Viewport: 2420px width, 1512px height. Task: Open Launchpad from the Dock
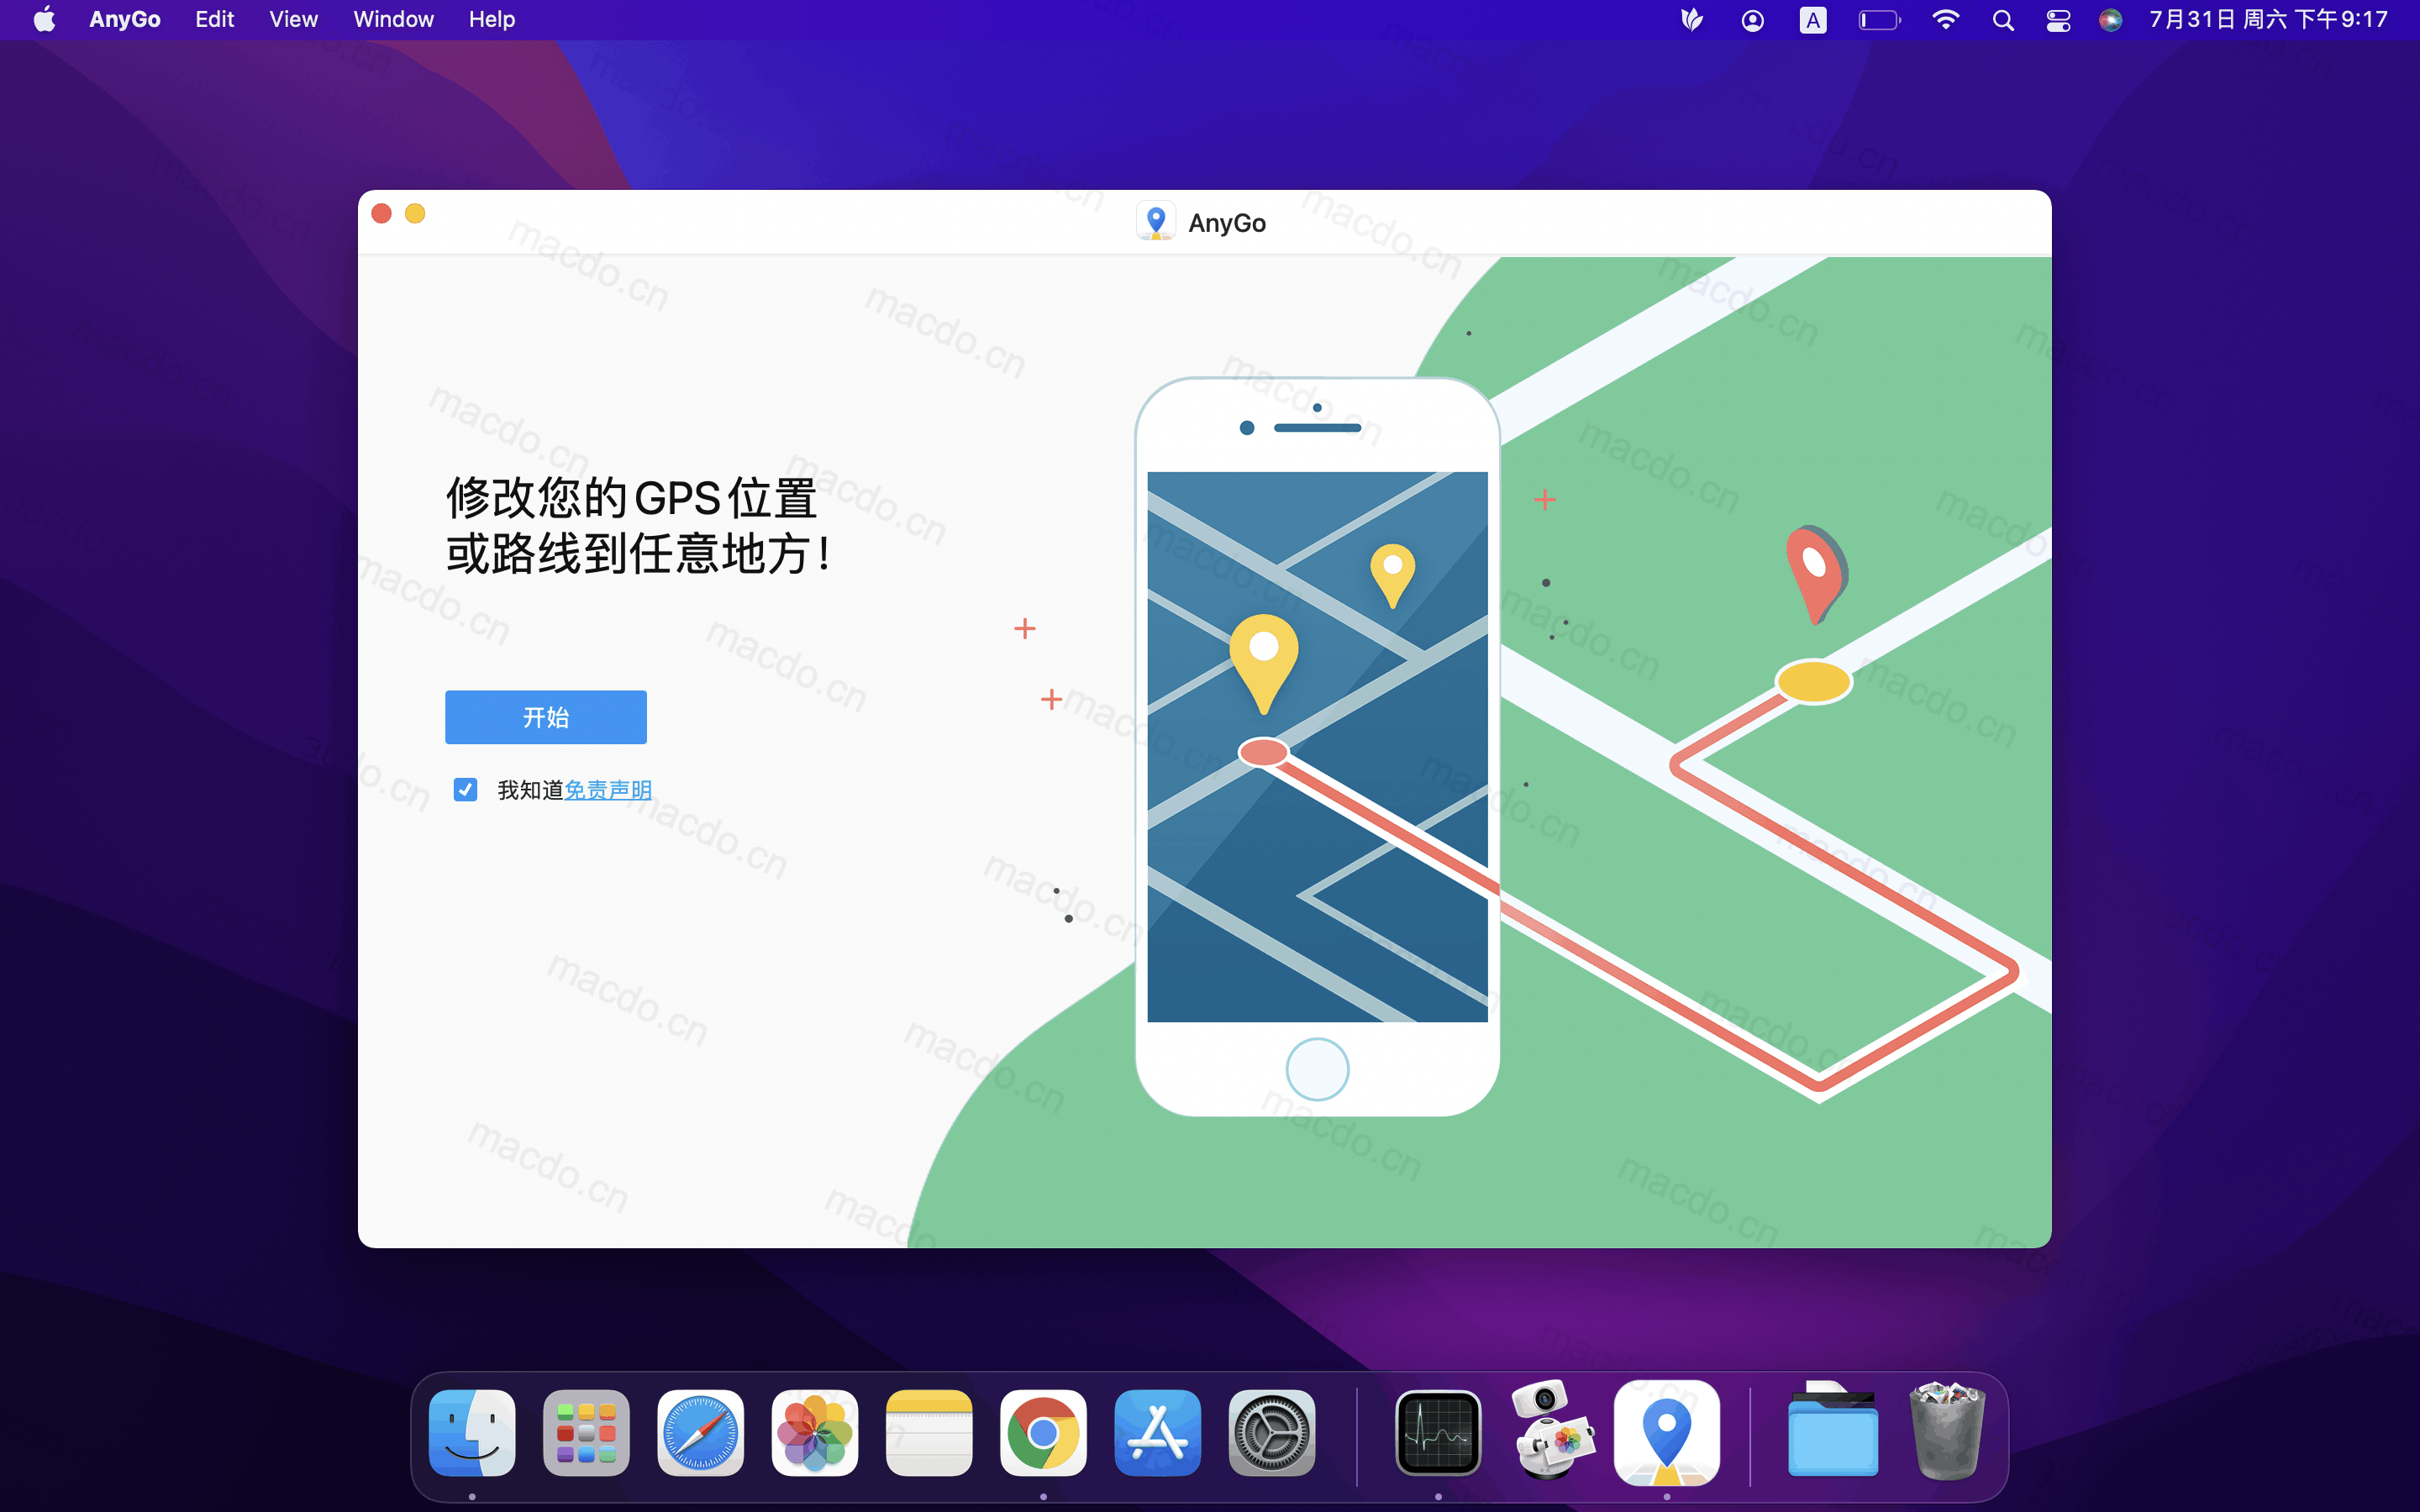pyautogui.click(x=586, y=1432)
